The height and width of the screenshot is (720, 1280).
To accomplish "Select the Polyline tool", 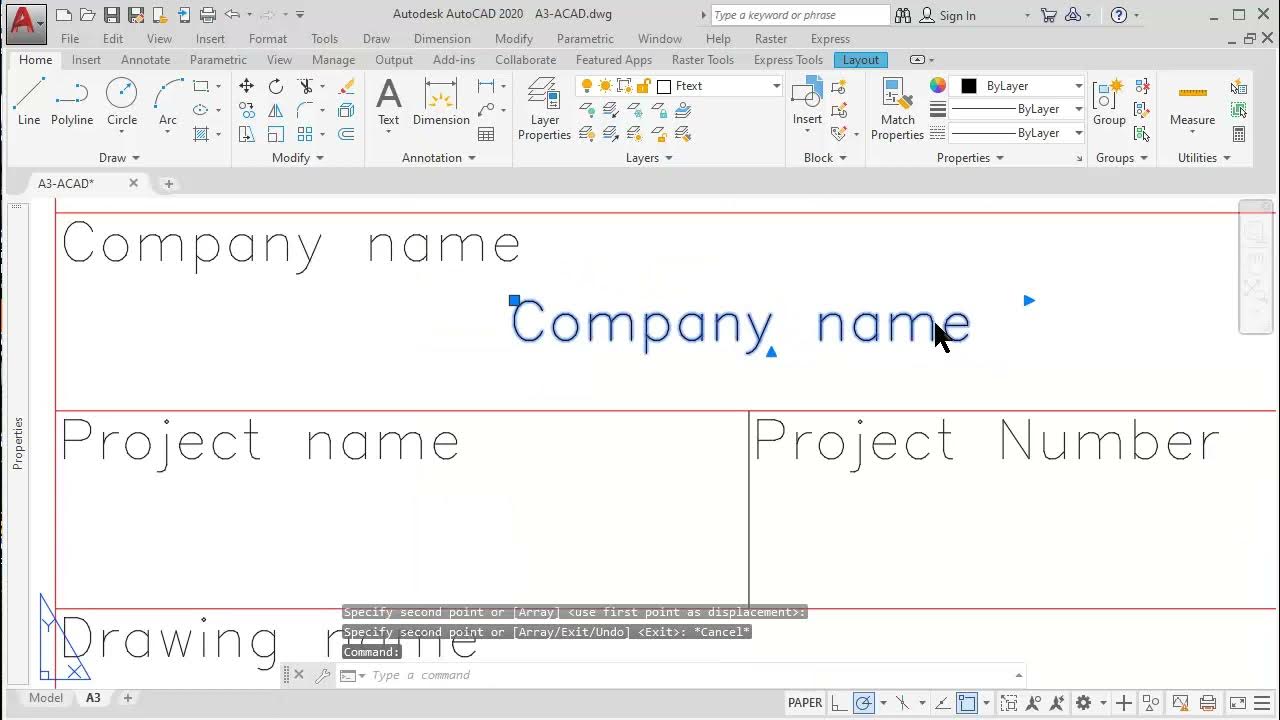I will tap(72, 102).
